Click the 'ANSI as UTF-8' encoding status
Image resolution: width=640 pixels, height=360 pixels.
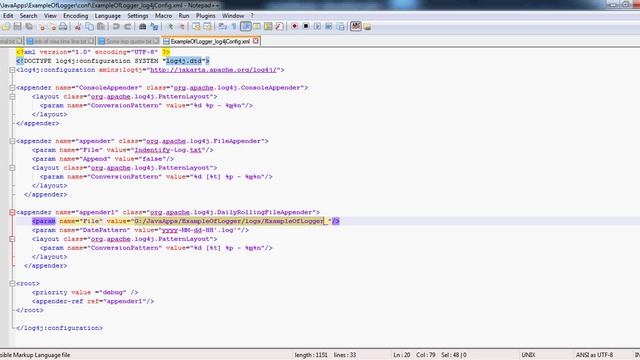[x=594, y=355]
